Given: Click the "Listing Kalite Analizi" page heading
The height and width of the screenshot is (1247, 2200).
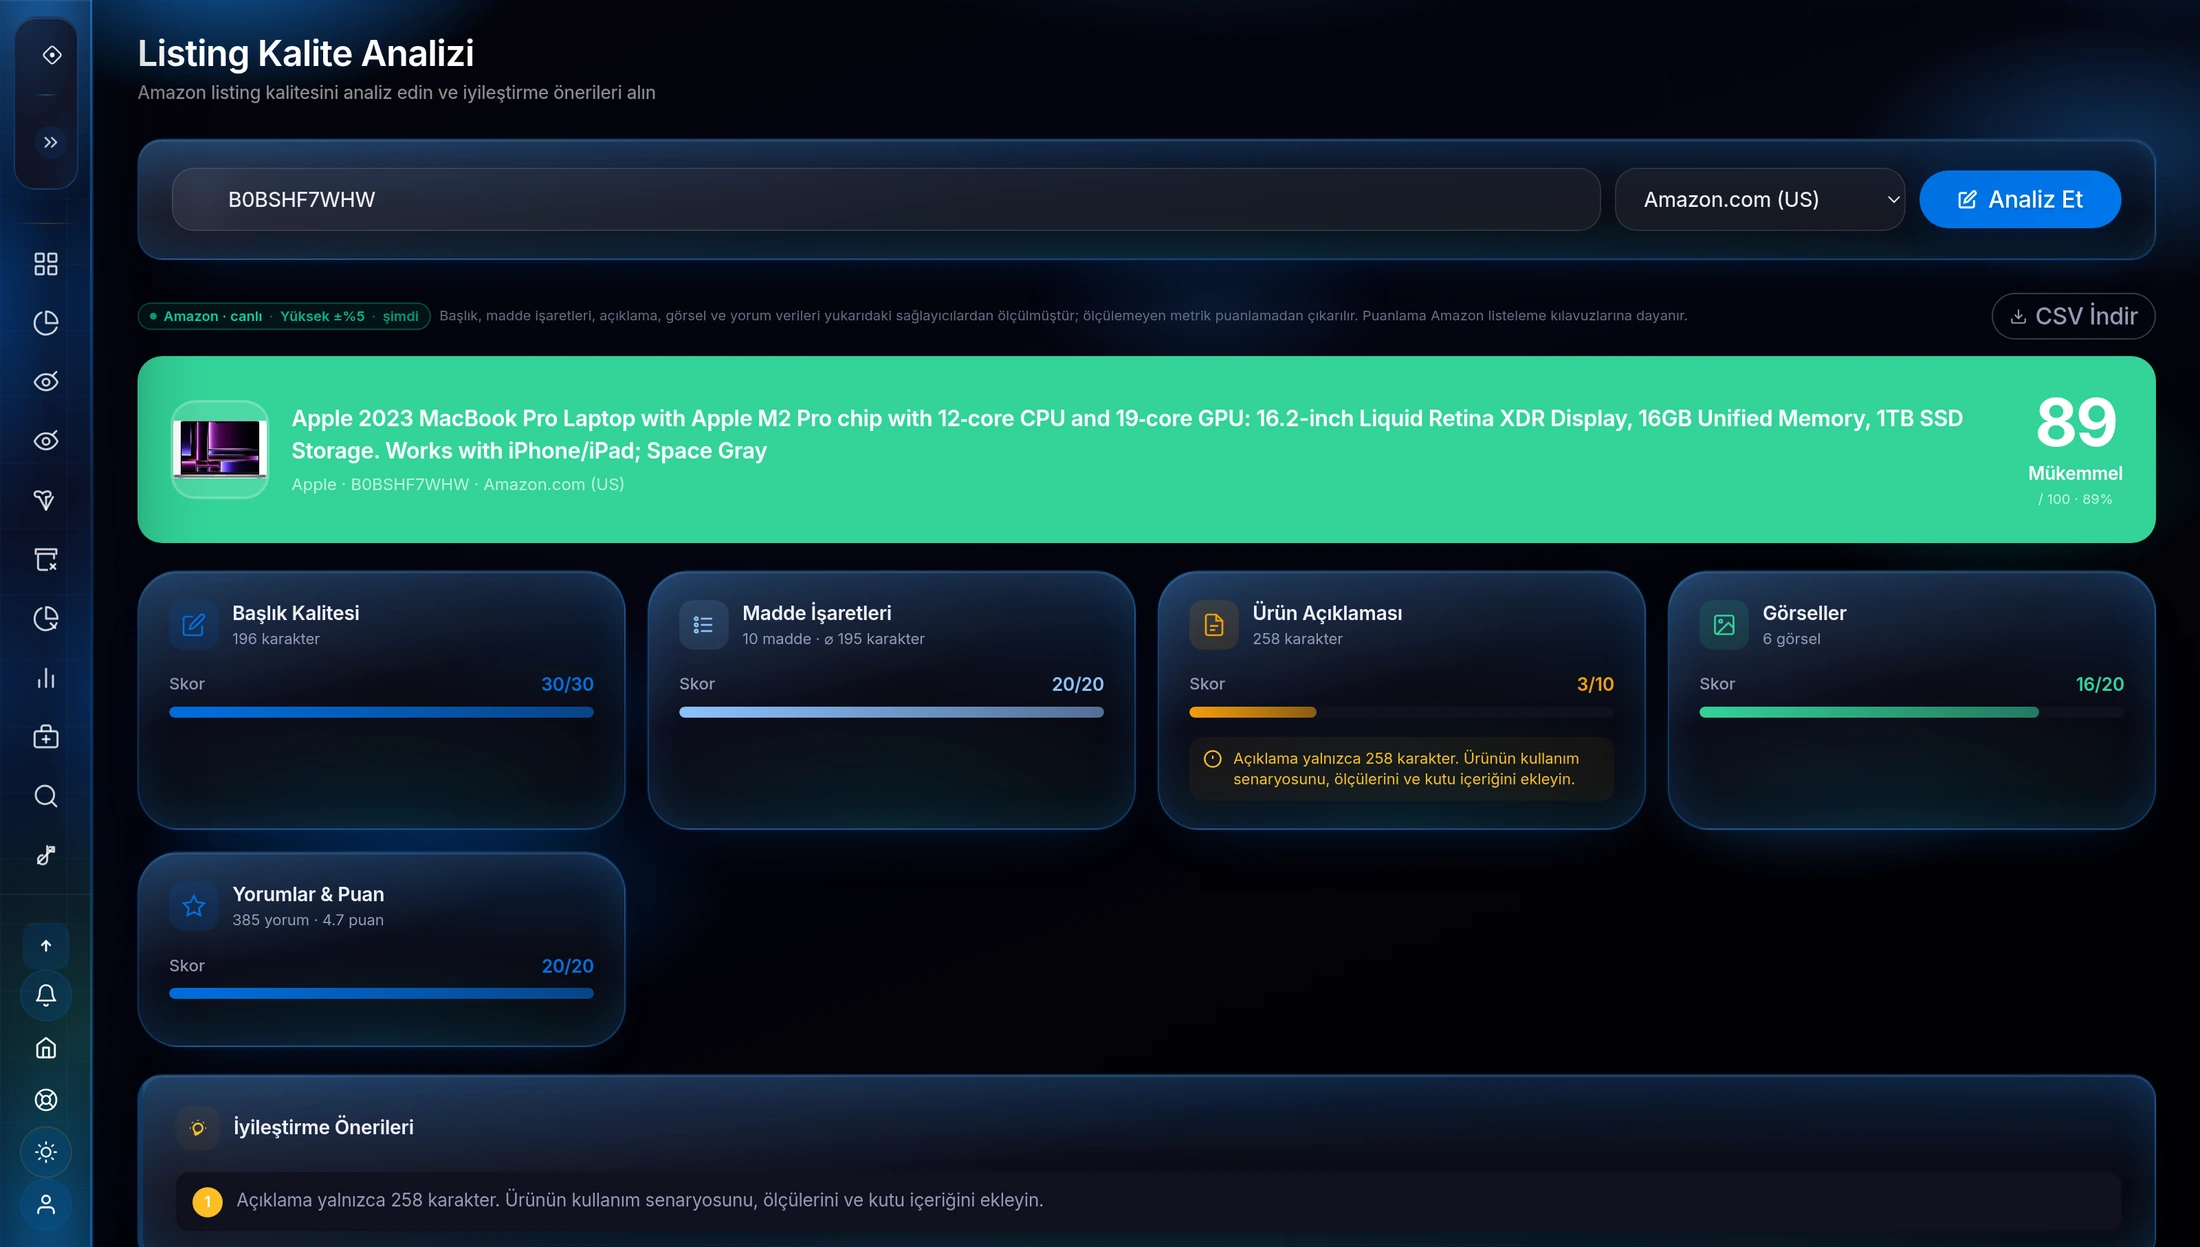Looking at the screenshot, I should 306,53.
